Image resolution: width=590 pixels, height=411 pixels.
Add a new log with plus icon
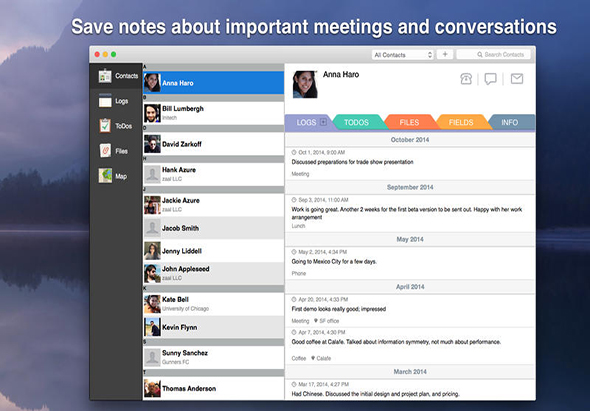[x=323, y=122]
